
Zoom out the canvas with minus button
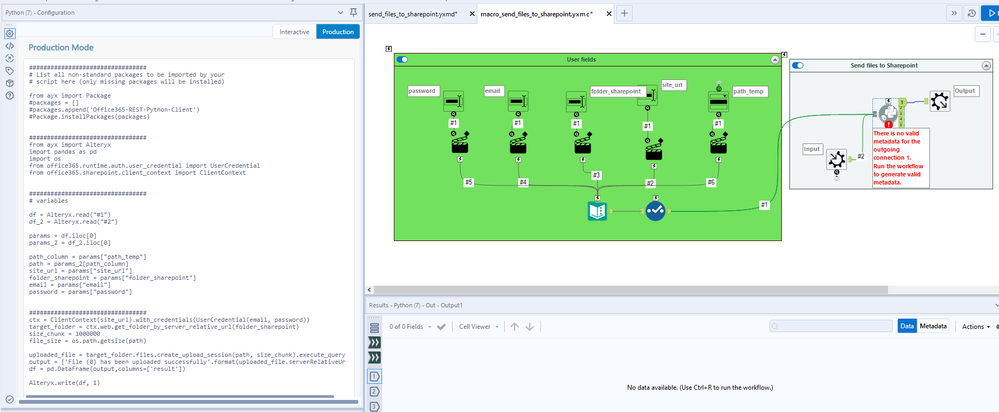984,34
